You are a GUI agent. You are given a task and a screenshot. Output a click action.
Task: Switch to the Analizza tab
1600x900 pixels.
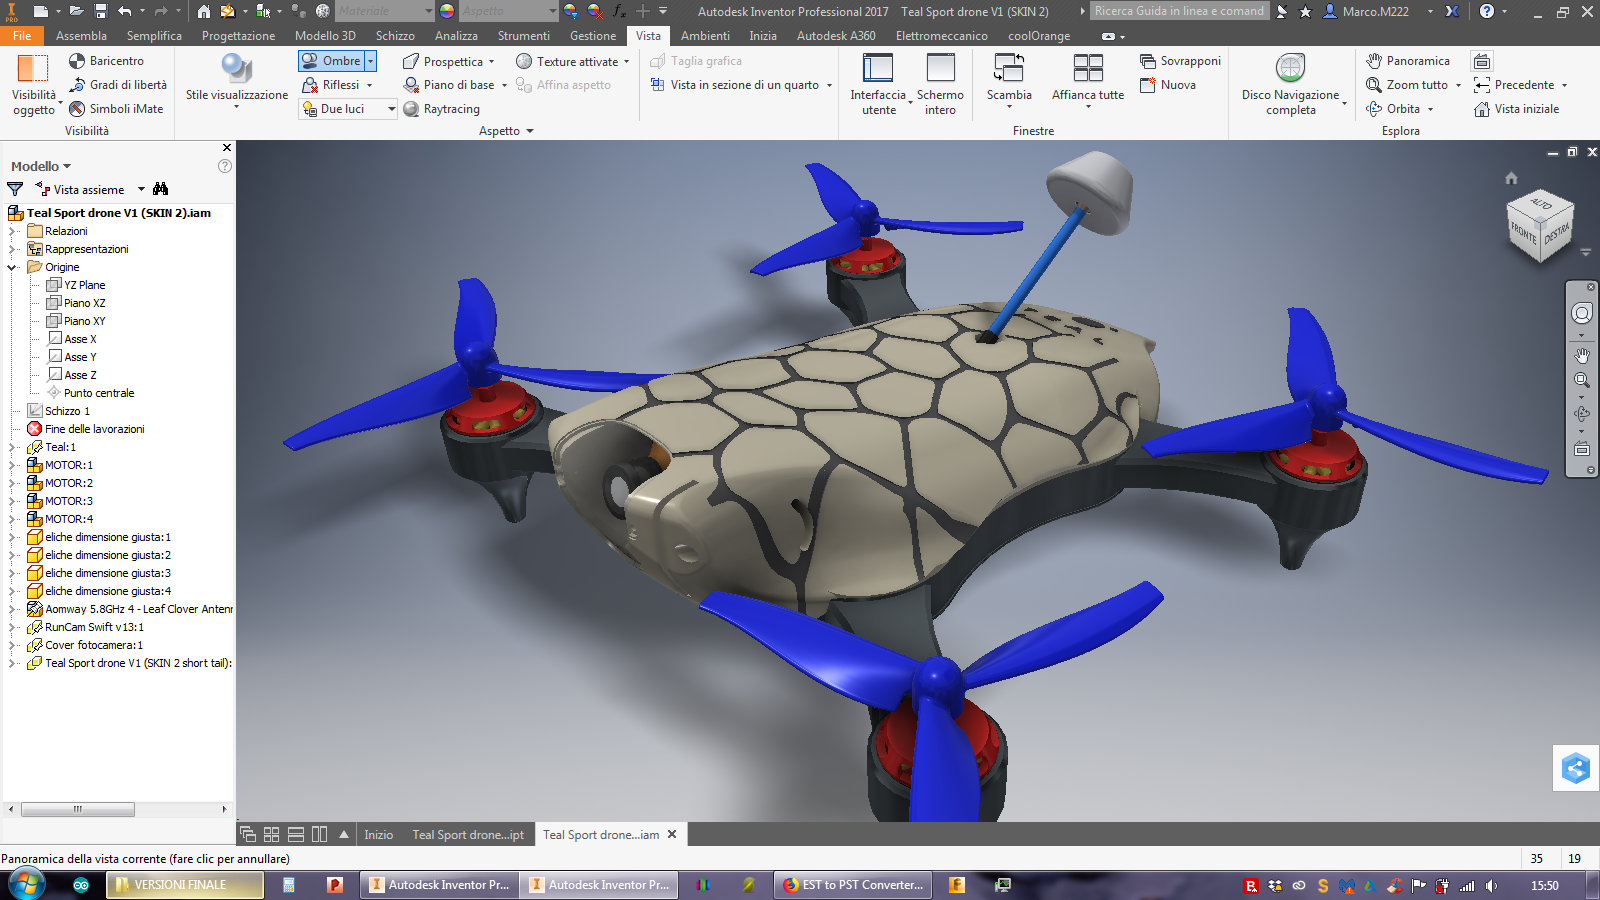pyautogui.click(x=456, y=35)
